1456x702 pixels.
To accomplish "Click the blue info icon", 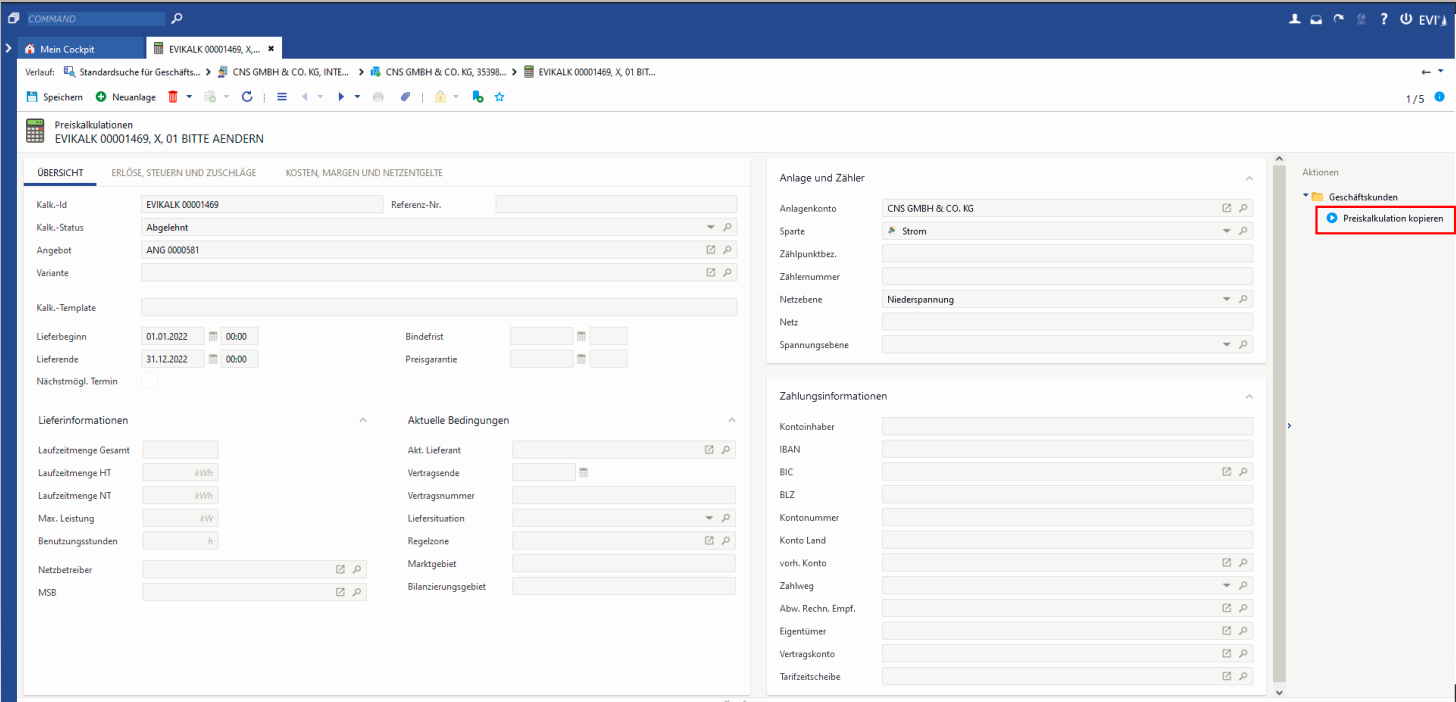I will (1440, 97).
